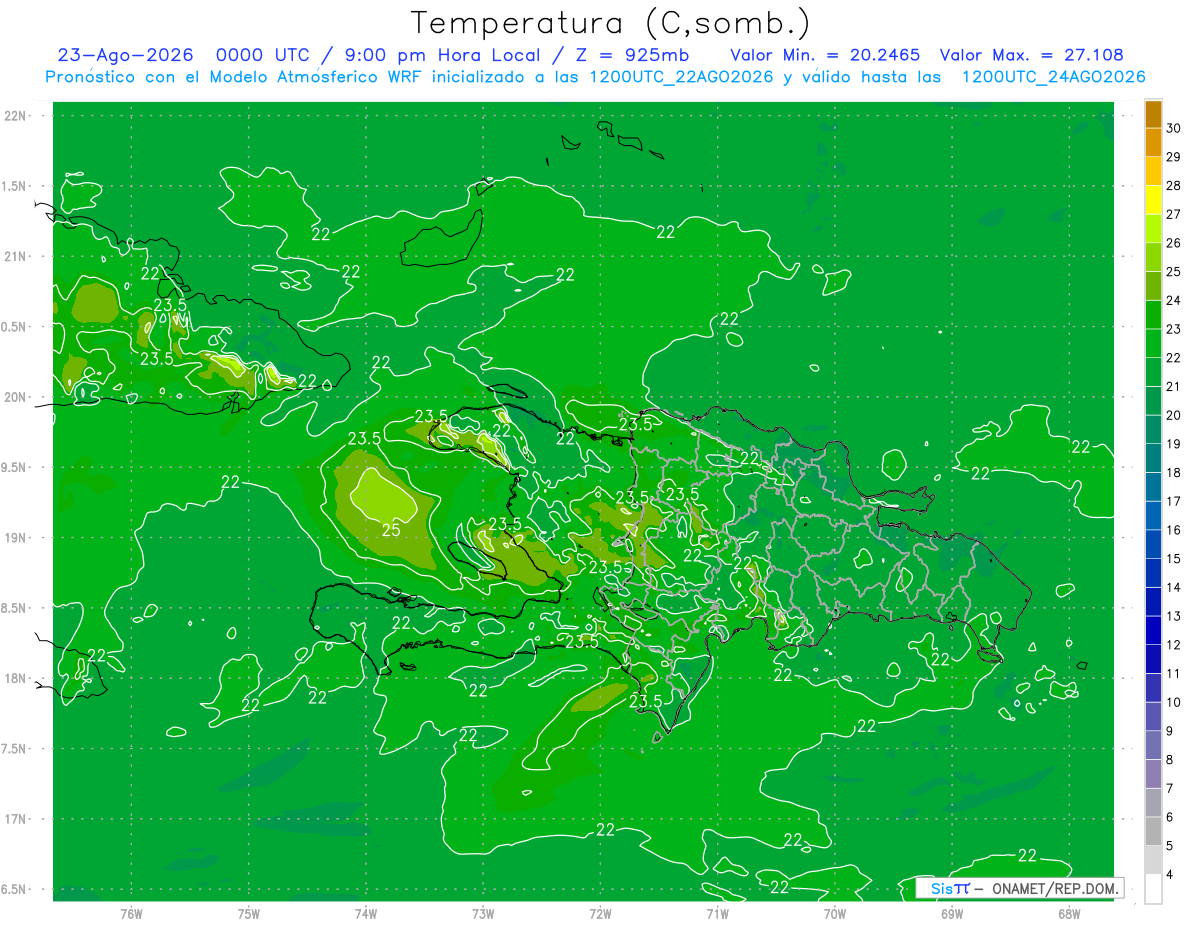Pick the gray swatch between 5 and 6

pos(1153,832)
